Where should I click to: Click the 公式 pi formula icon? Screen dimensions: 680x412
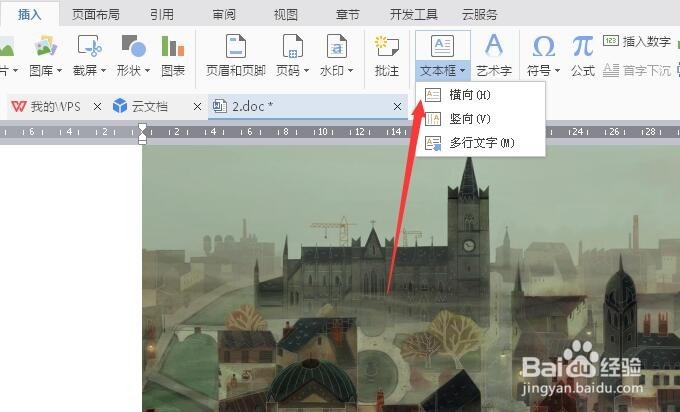point(583,46)
